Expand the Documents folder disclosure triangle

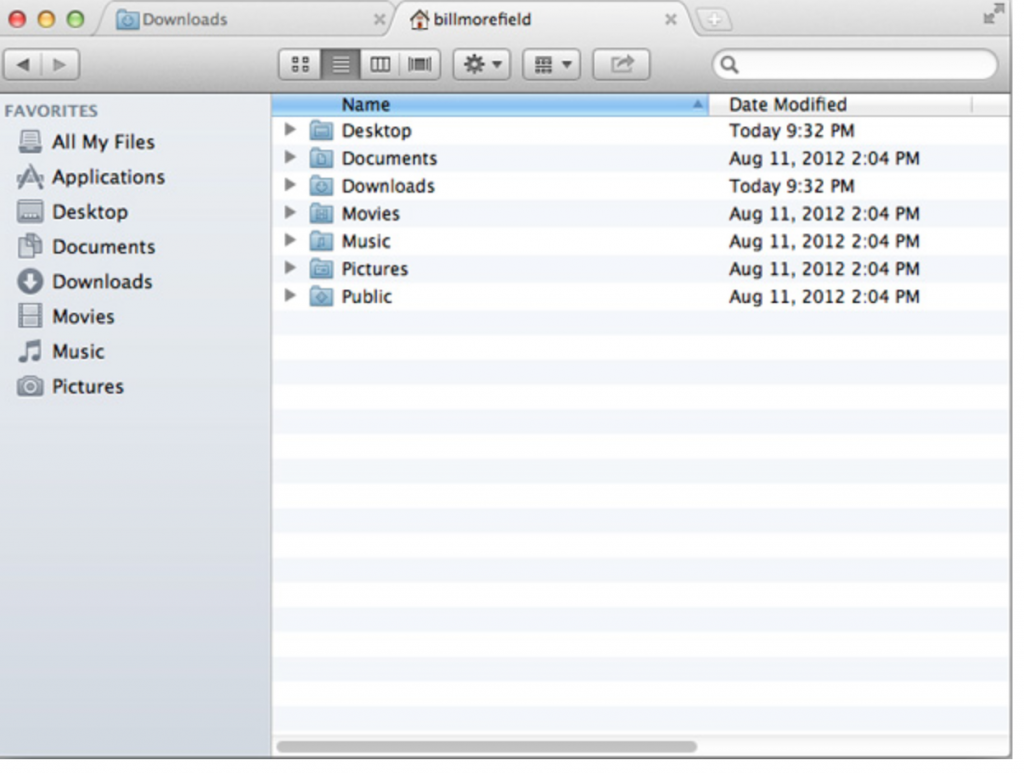[x=290, y=158]
